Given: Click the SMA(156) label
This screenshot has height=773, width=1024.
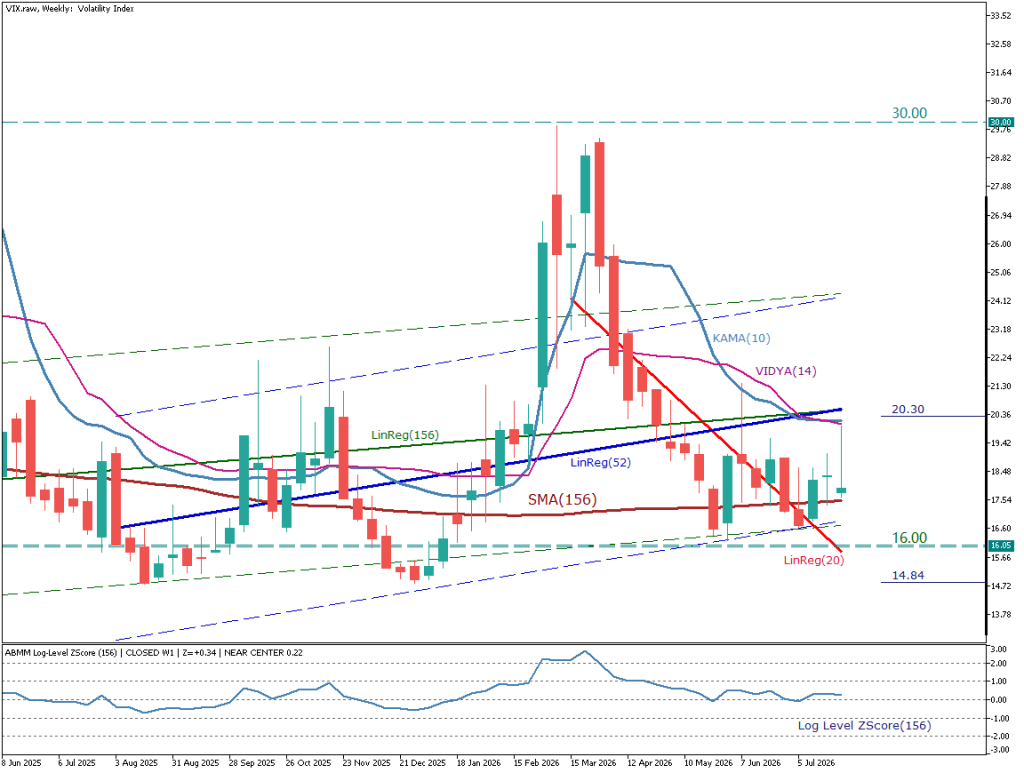Looking at the screenshot, I should point(562,499).
